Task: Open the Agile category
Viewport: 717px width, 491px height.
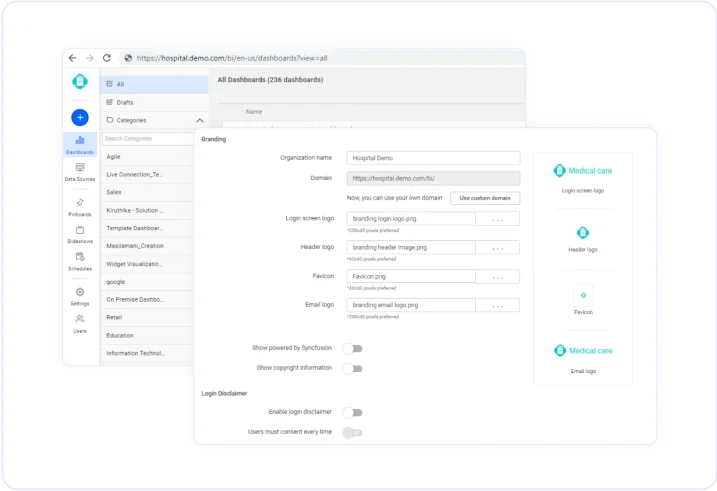Action: (146, 157)
